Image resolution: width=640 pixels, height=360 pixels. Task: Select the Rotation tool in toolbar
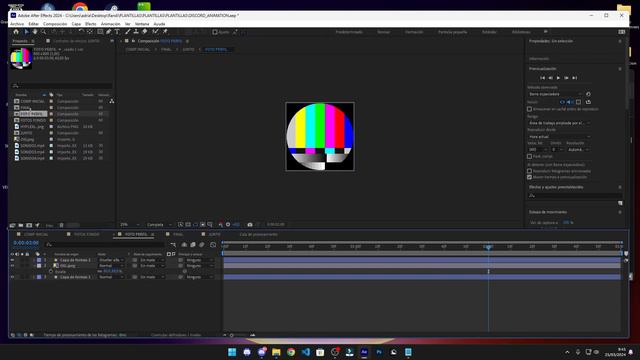[x=81, y=31]
